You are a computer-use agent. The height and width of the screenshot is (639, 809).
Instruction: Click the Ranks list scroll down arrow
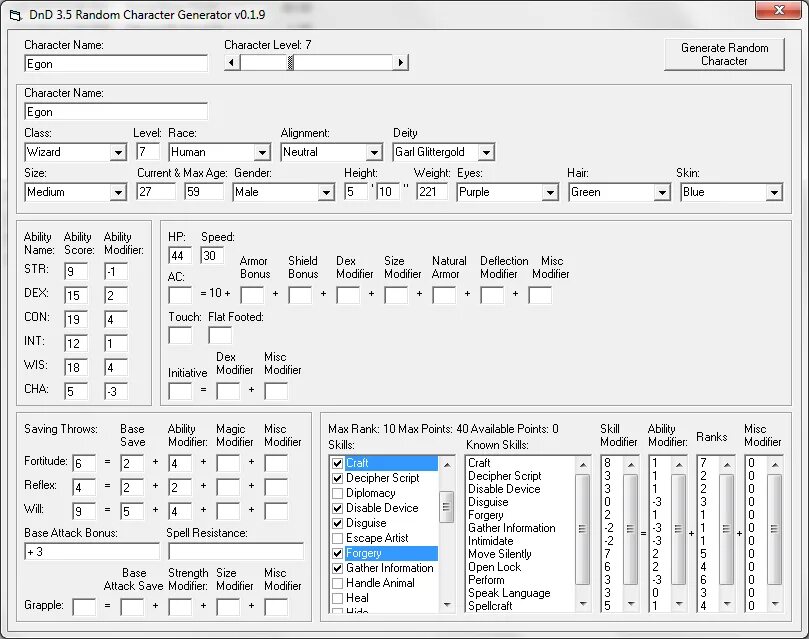(726, 604)
